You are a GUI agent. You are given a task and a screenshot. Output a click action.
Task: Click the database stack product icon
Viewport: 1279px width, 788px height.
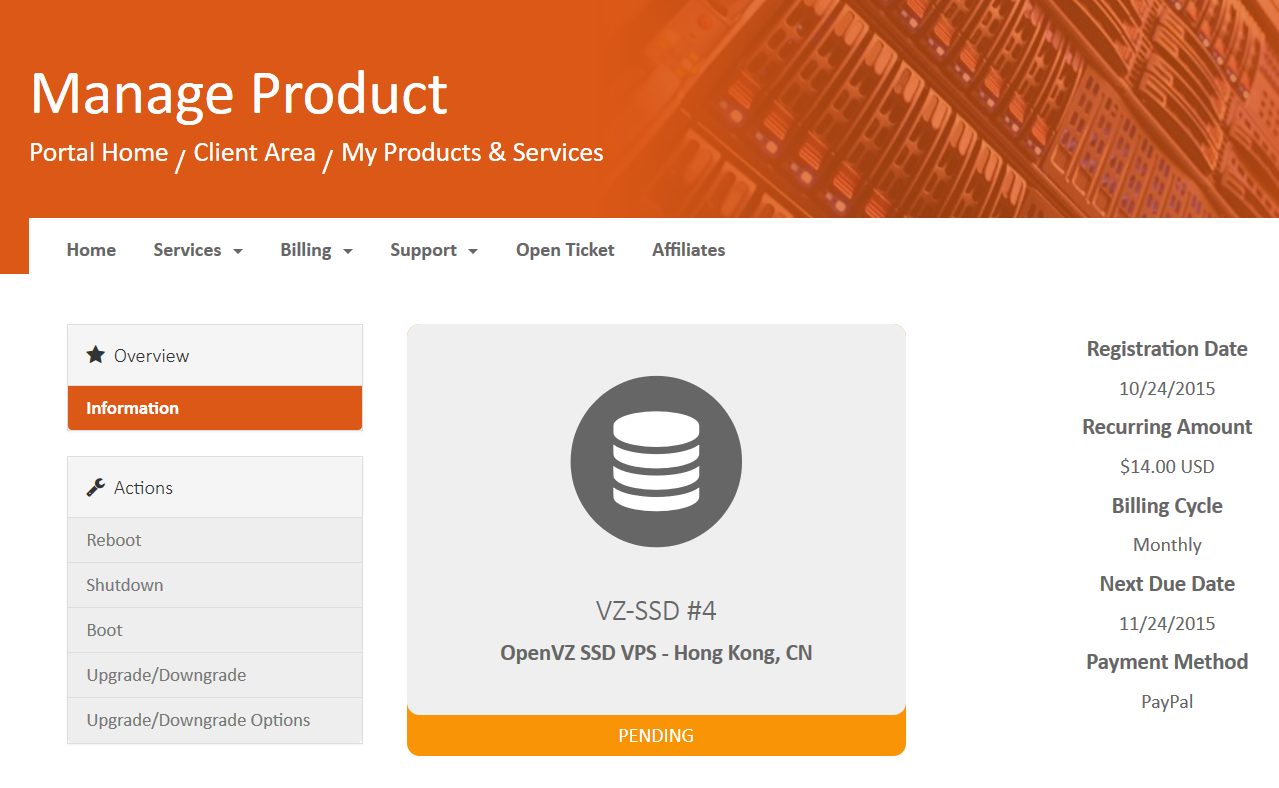[656, 462]
